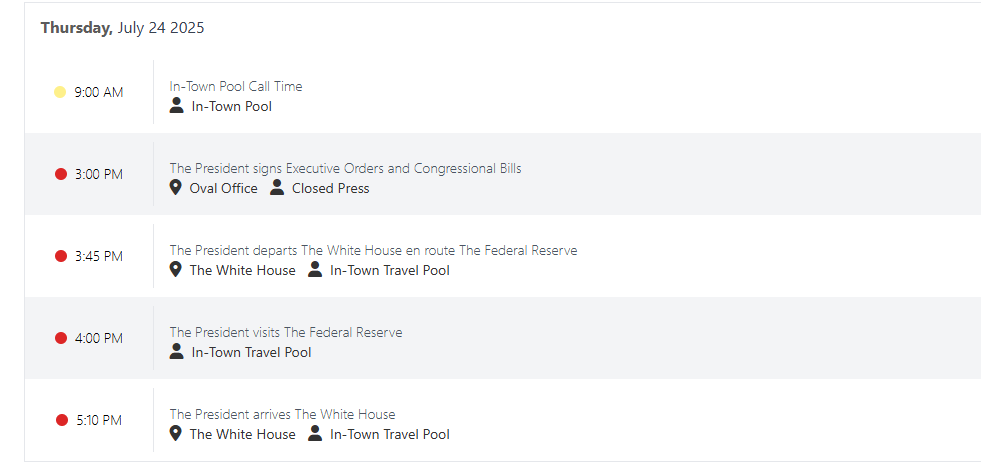
Task: Click the red dot beside 3:45 PM
Action: (x=61, y=257)
